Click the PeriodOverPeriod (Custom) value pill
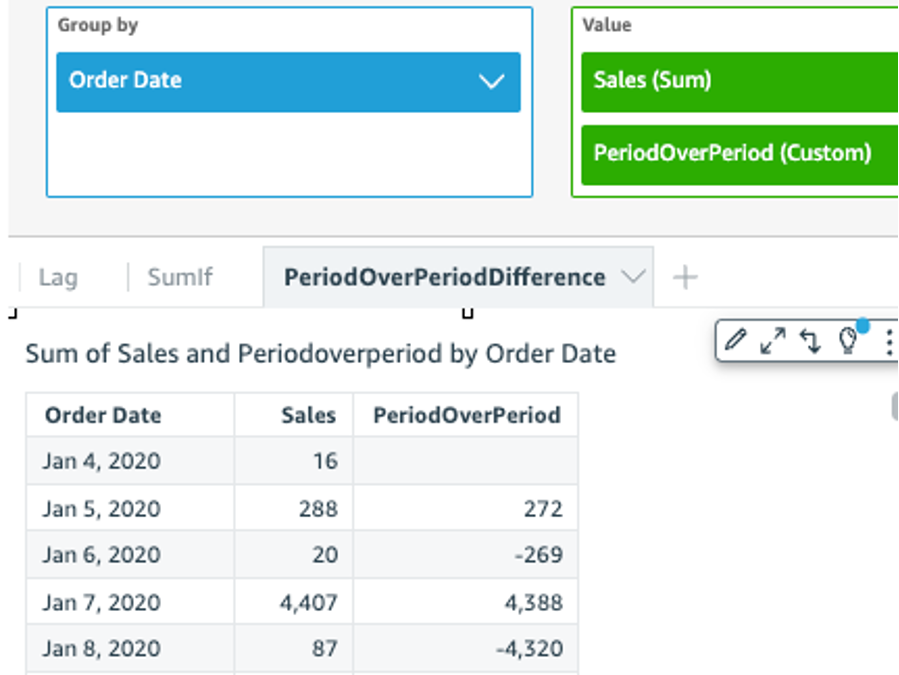 pyautogui.click(x=737, y=153)
